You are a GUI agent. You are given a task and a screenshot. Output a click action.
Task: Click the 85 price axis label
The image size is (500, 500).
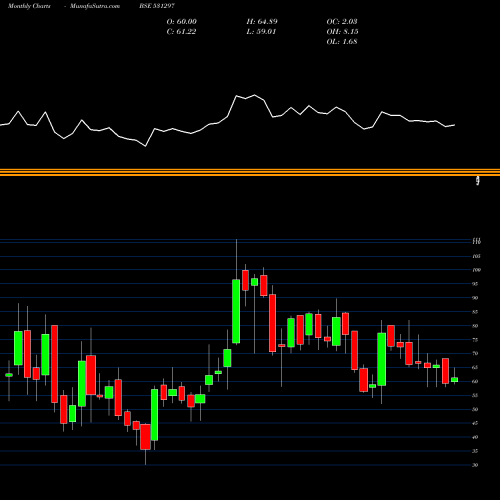click(475, 312)
